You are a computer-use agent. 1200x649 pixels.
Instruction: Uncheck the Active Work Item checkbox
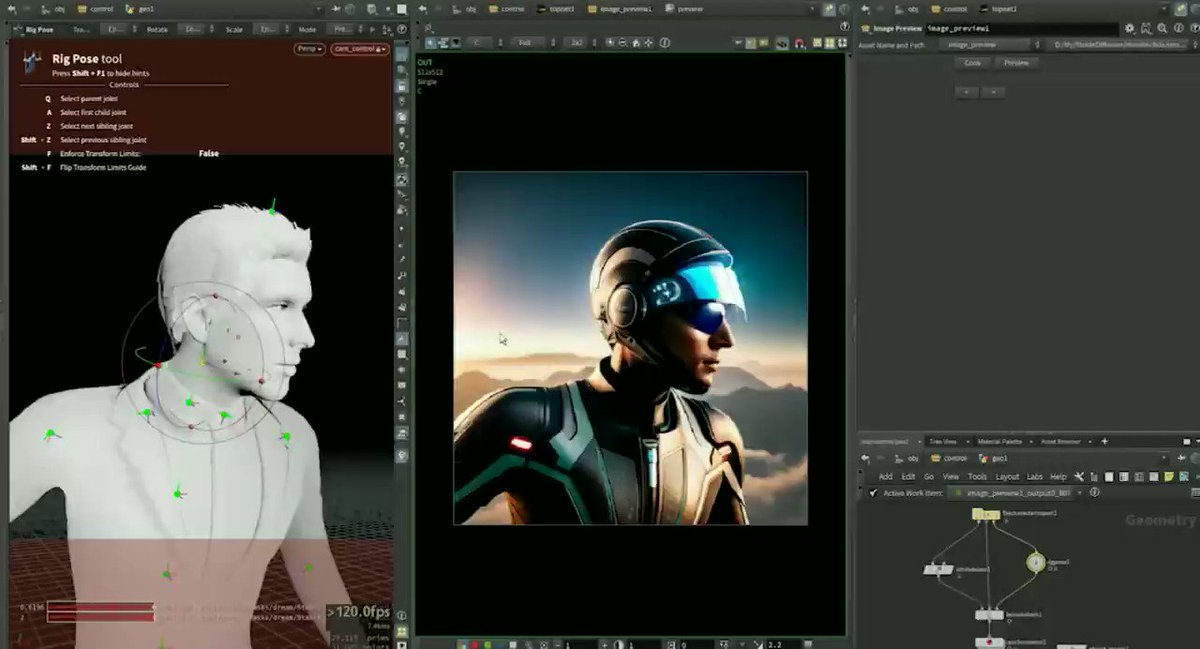[874, 492]
